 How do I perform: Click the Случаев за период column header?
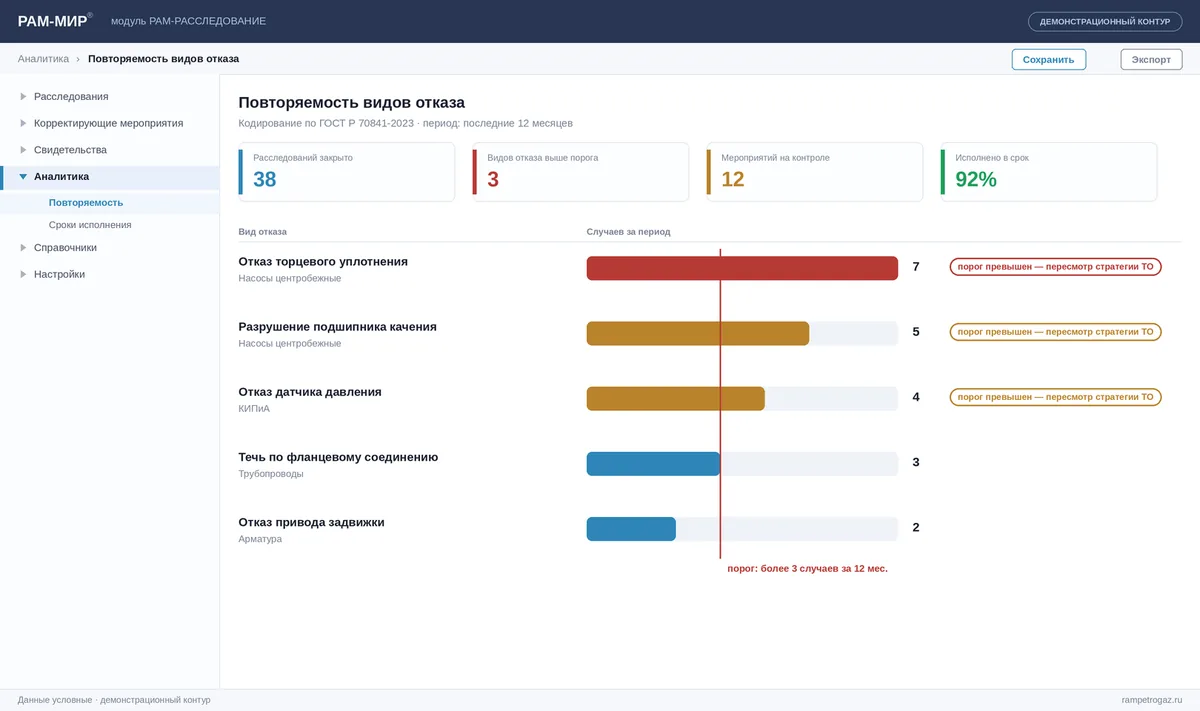pos(628,232)
